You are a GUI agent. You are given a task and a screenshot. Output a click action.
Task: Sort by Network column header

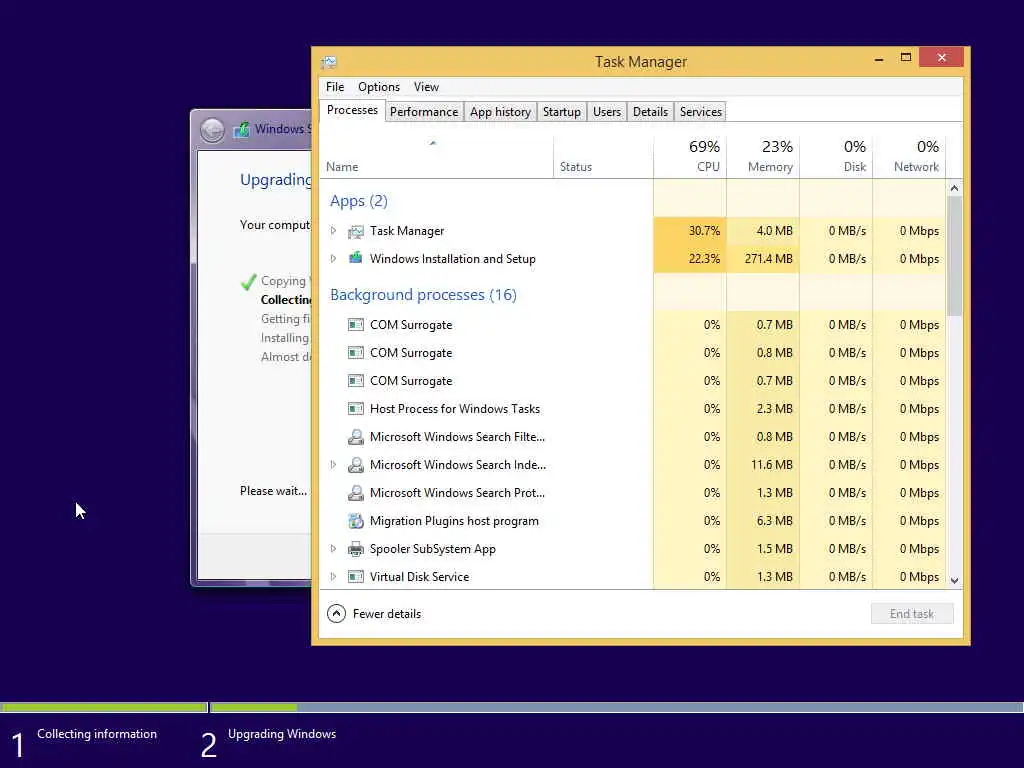point(909,157)
